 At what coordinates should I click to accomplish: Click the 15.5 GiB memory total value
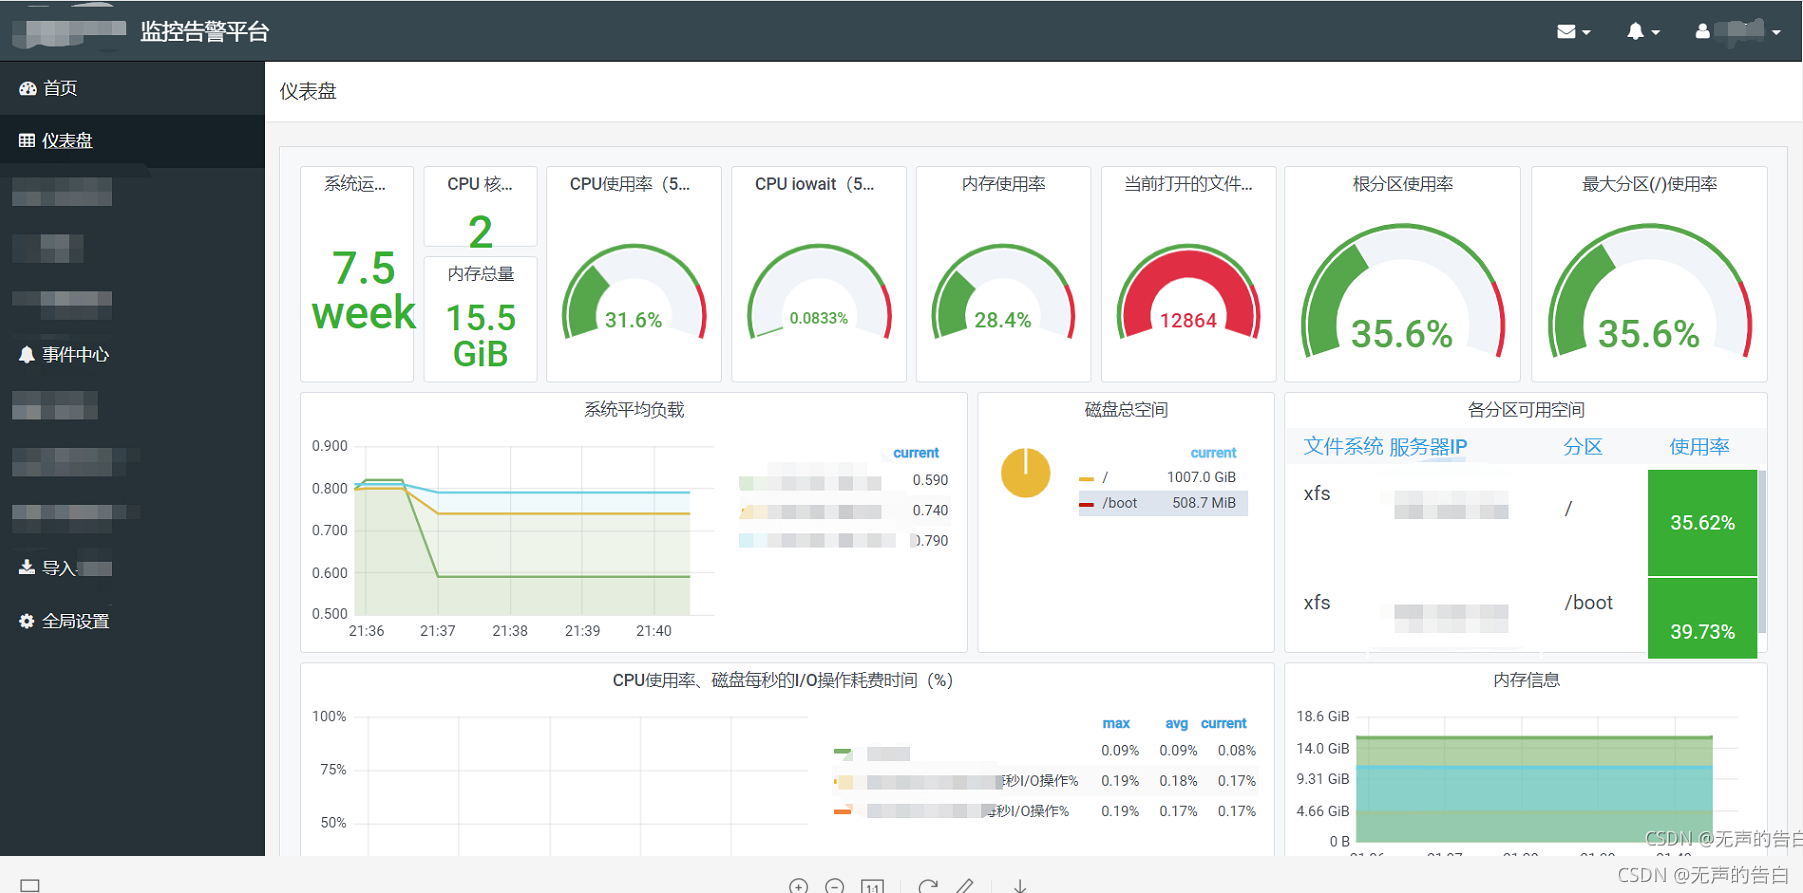point(481,335)
